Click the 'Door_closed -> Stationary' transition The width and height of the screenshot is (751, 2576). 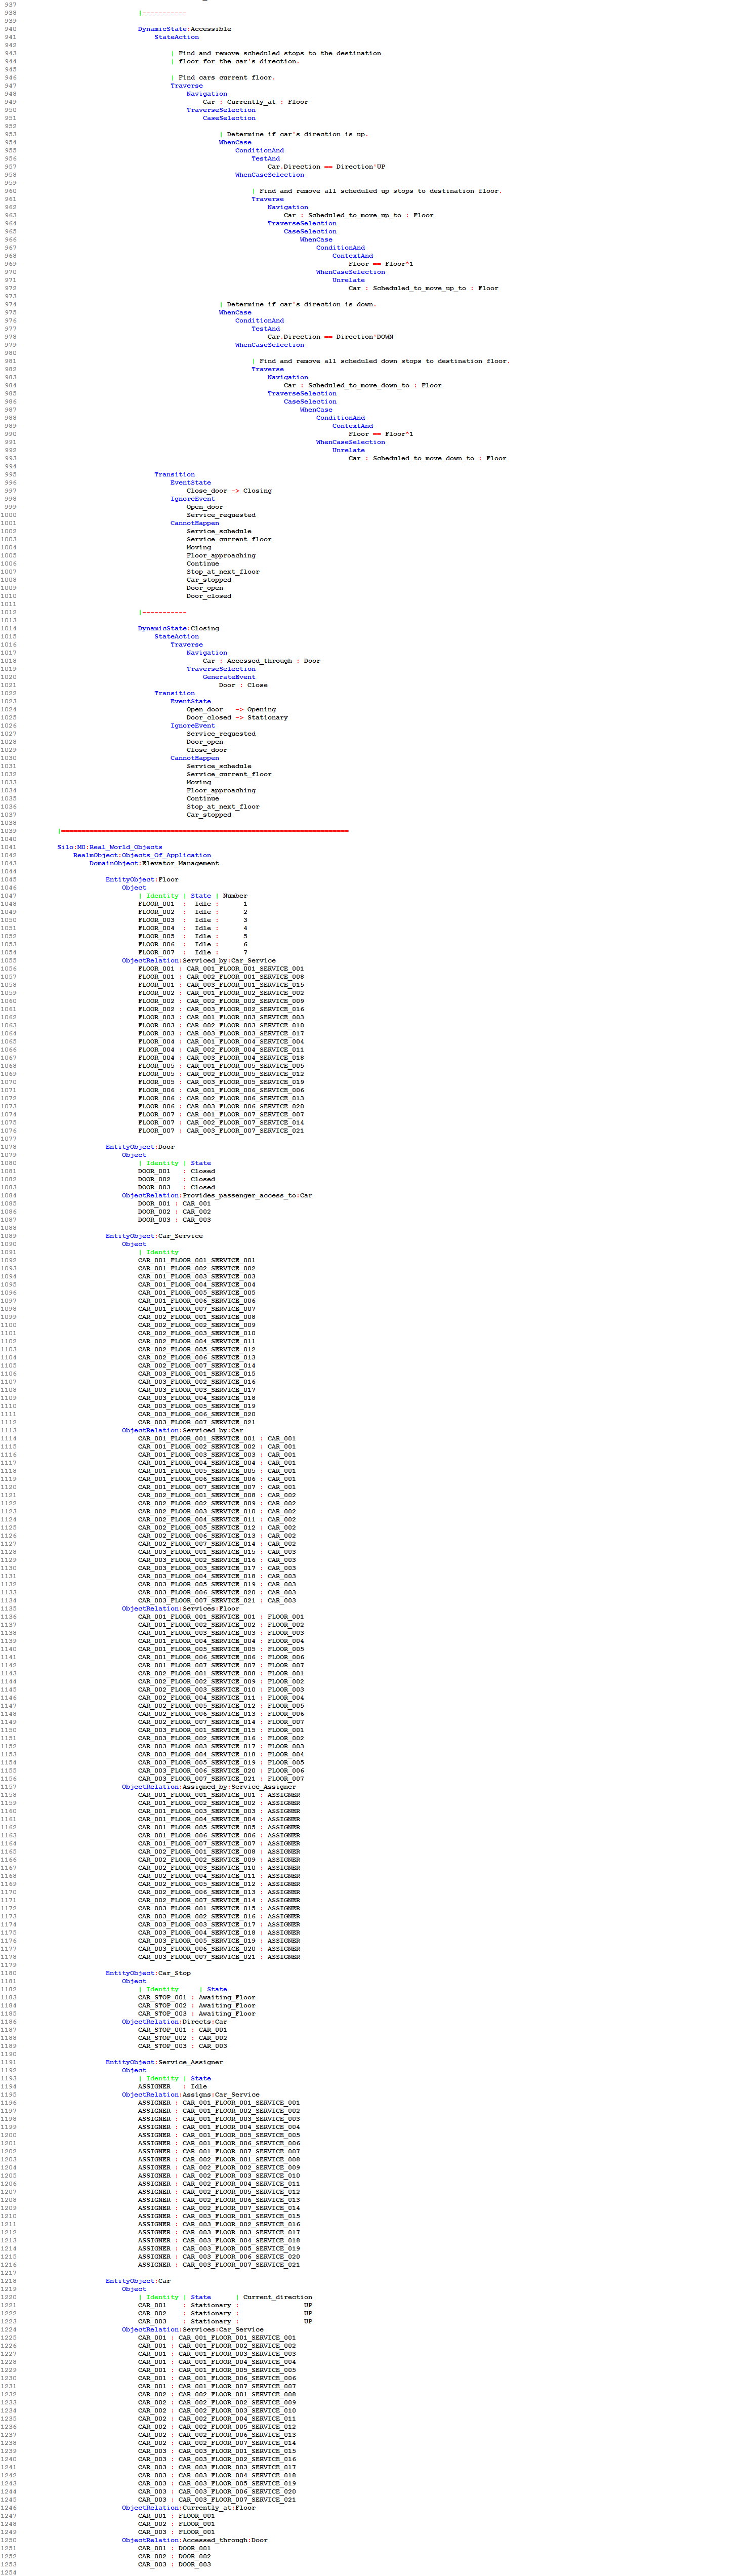(x=236, y=717)
